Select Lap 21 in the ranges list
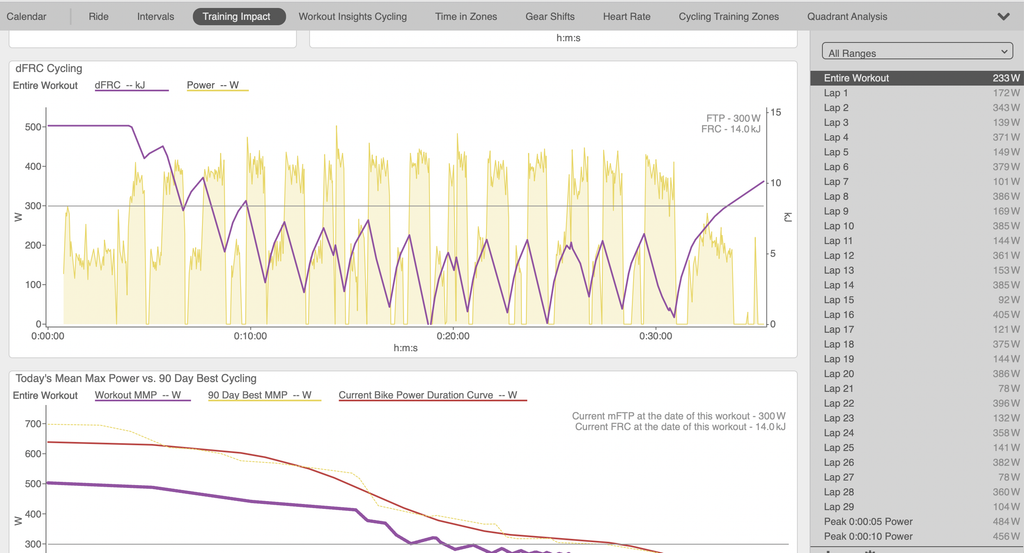Screen dimensions: 1024x553 pos(917,388)
